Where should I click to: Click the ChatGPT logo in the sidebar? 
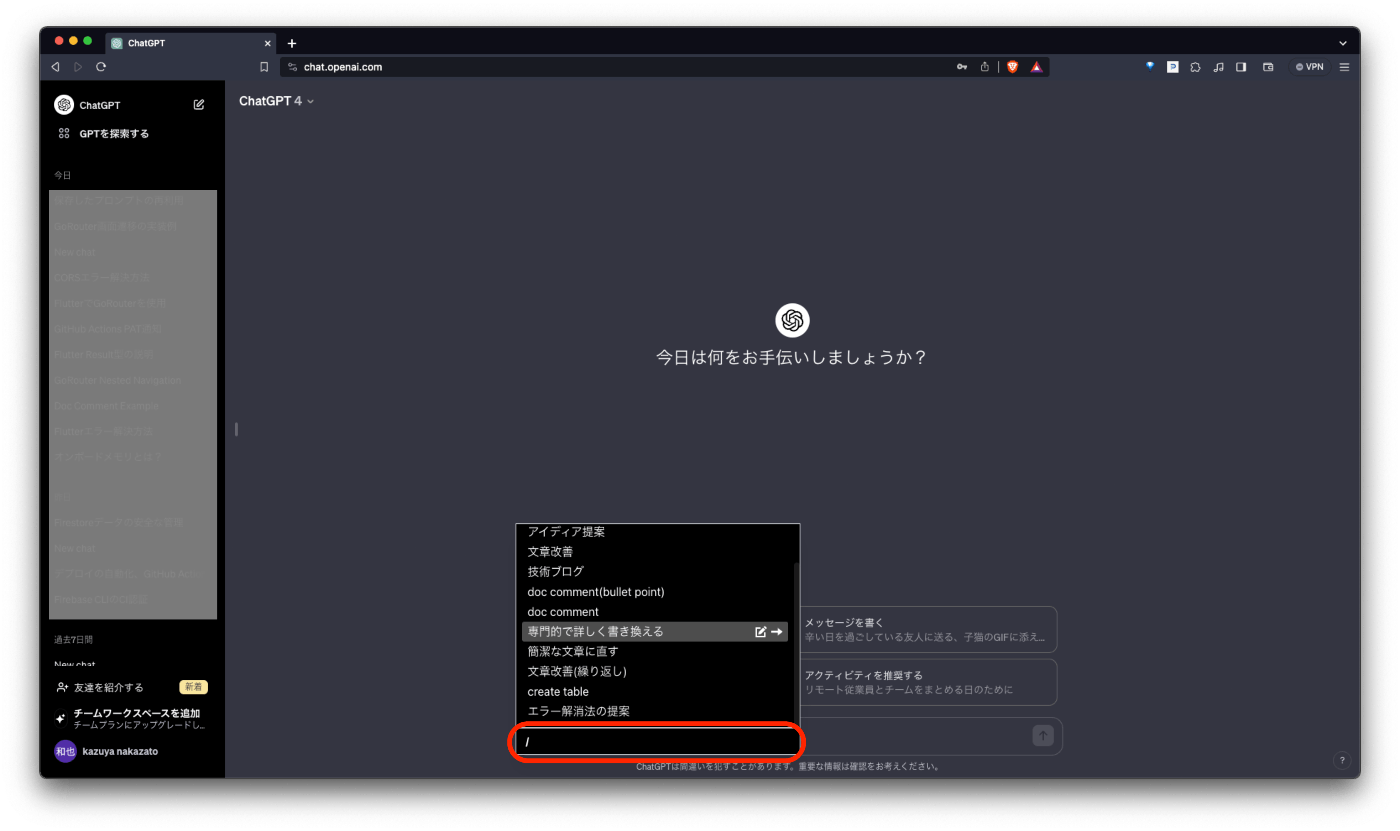tap(64, 105)
